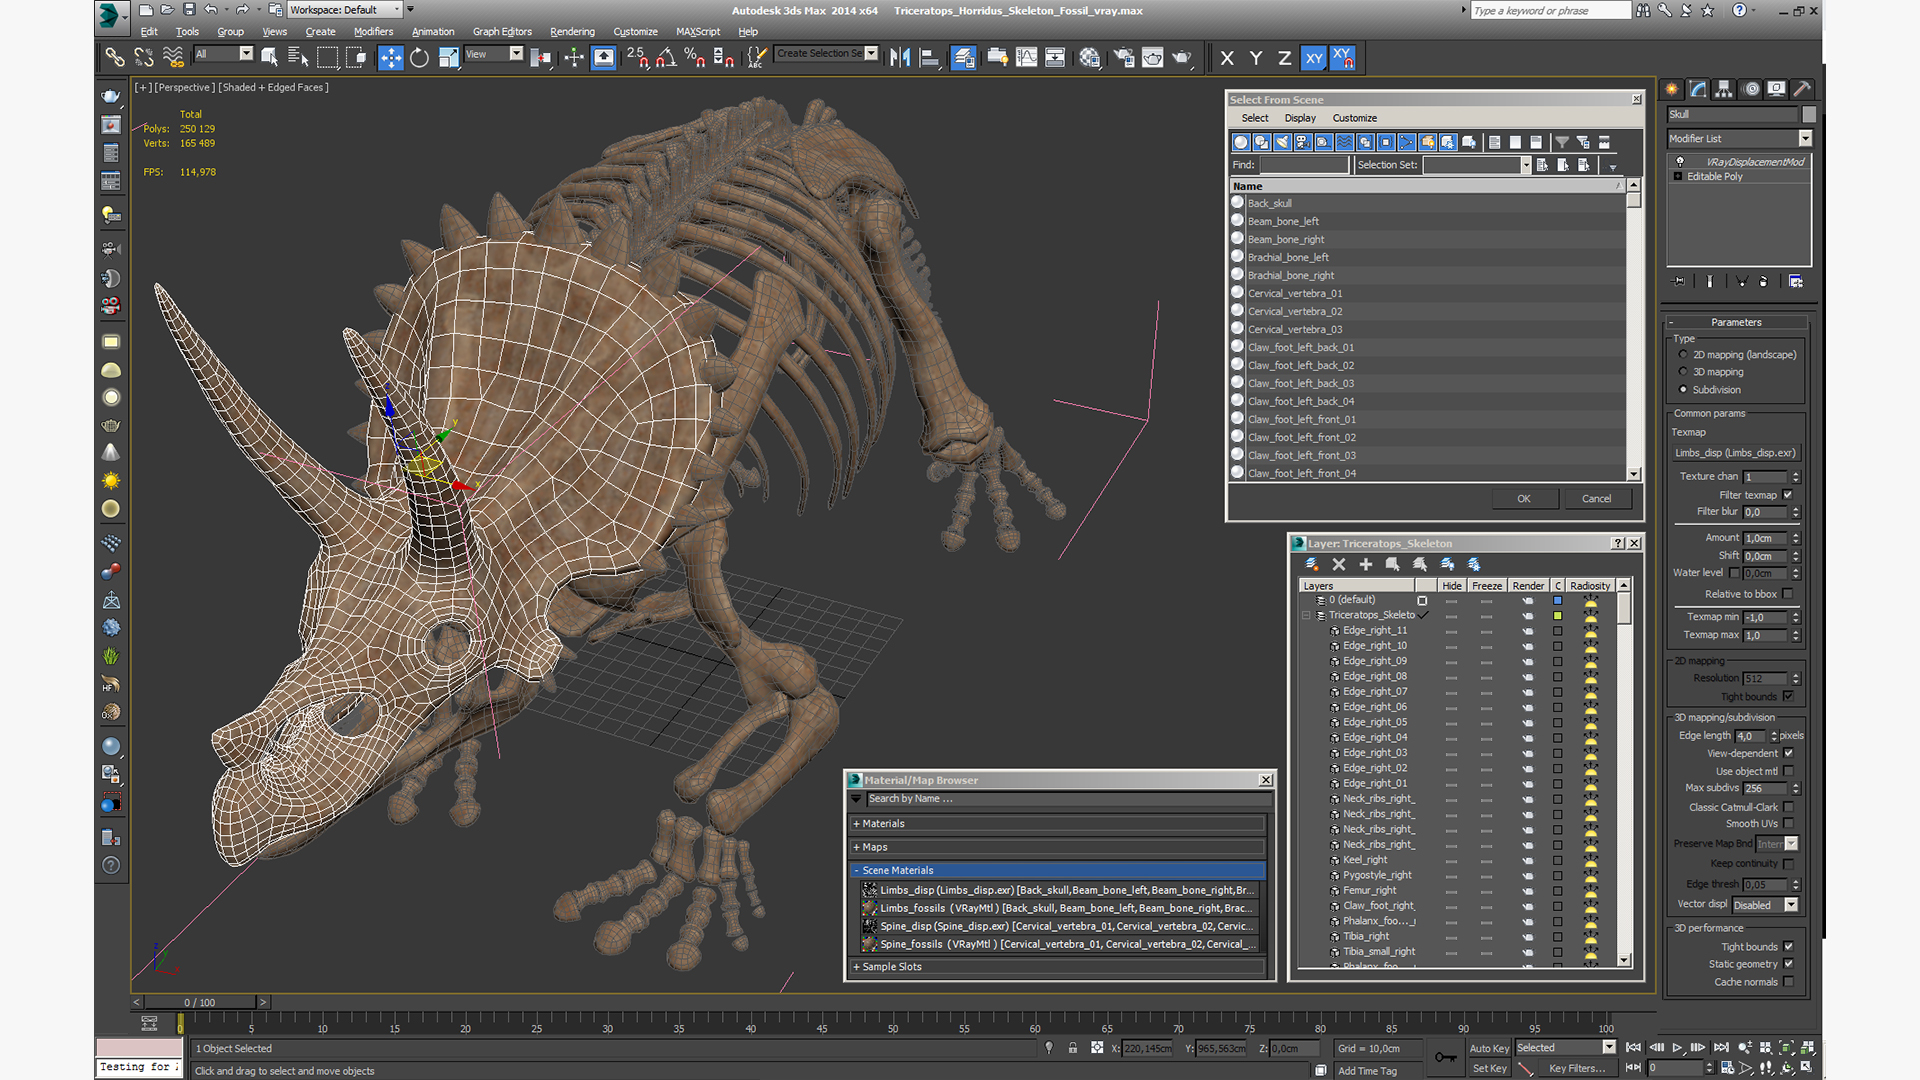Enable the Water level checkbox
Image resolution: width=1920 pixels, height=1080 pixels.
(1734, 572)
